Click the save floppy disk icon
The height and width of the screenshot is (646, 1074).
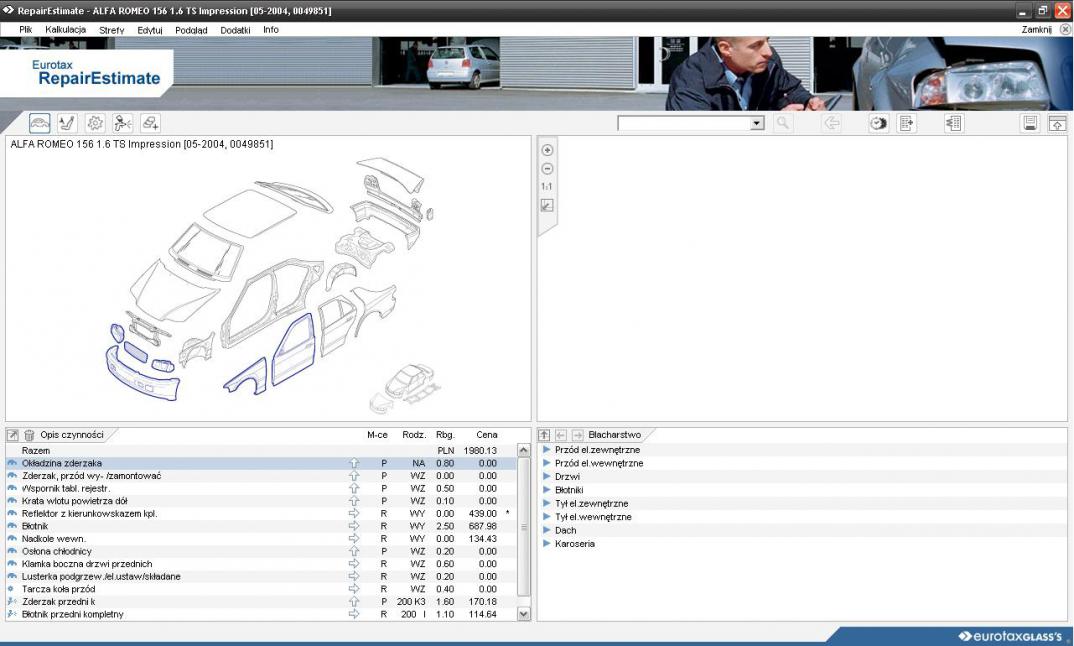coord(1030,123)
